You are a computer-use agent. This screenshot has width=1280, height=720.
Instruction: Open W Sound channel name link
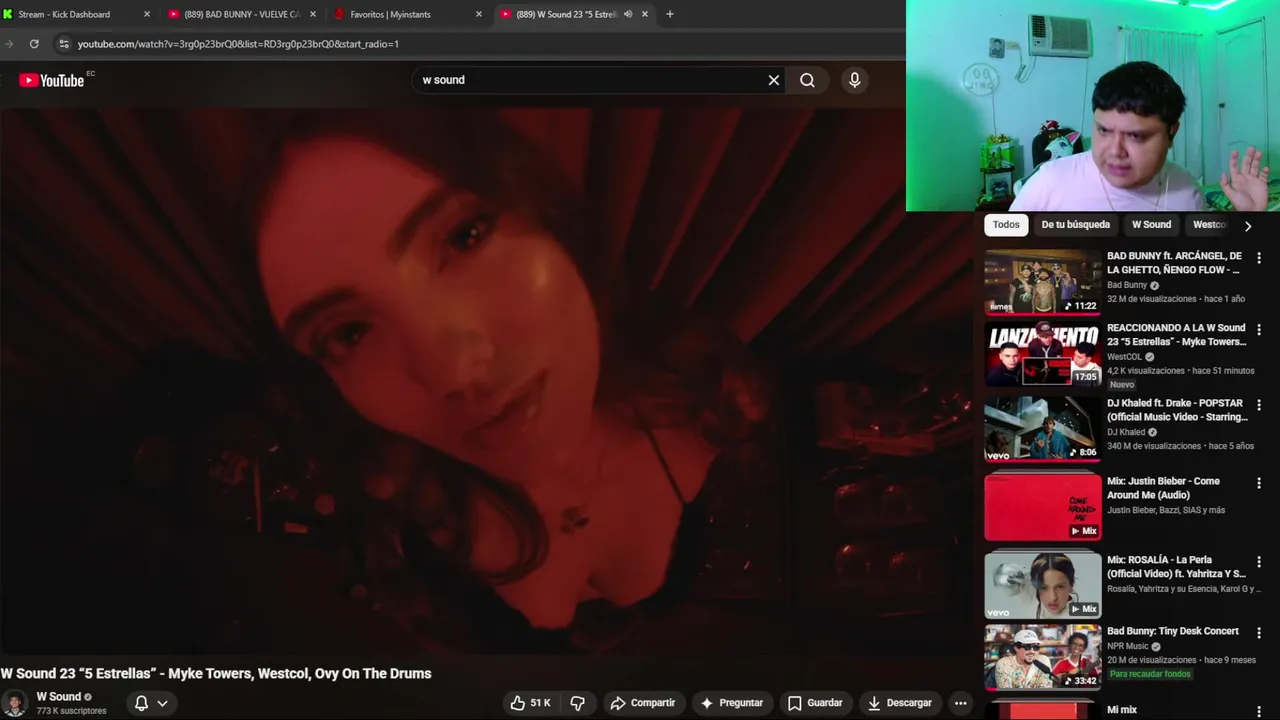(59, 697)
